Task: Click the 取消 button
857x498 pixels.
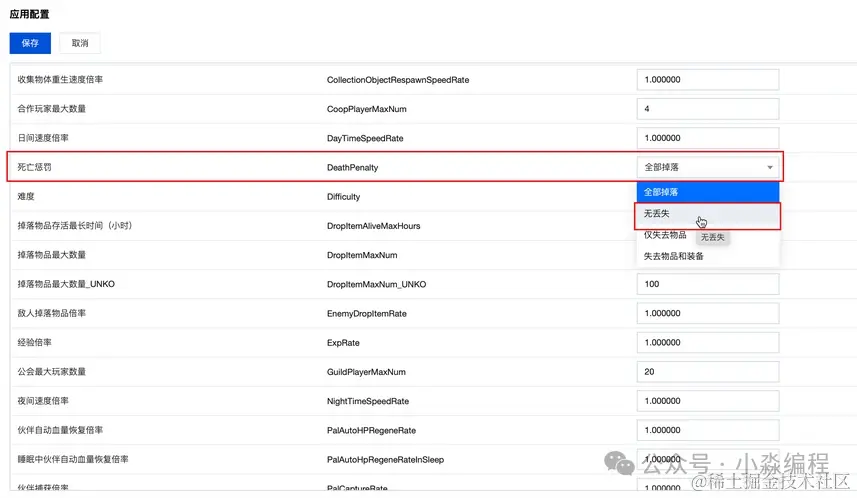Action: coord(80,43)
